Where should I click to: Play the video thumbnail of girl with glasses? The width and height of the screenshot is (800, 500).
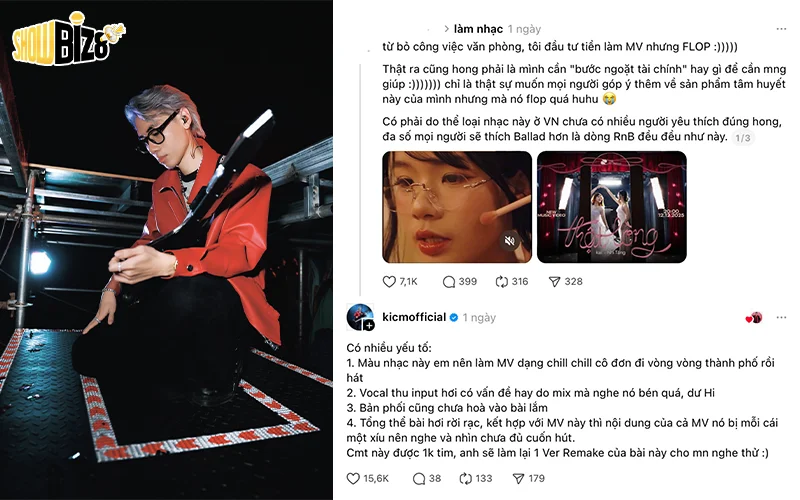coord(457,207)
